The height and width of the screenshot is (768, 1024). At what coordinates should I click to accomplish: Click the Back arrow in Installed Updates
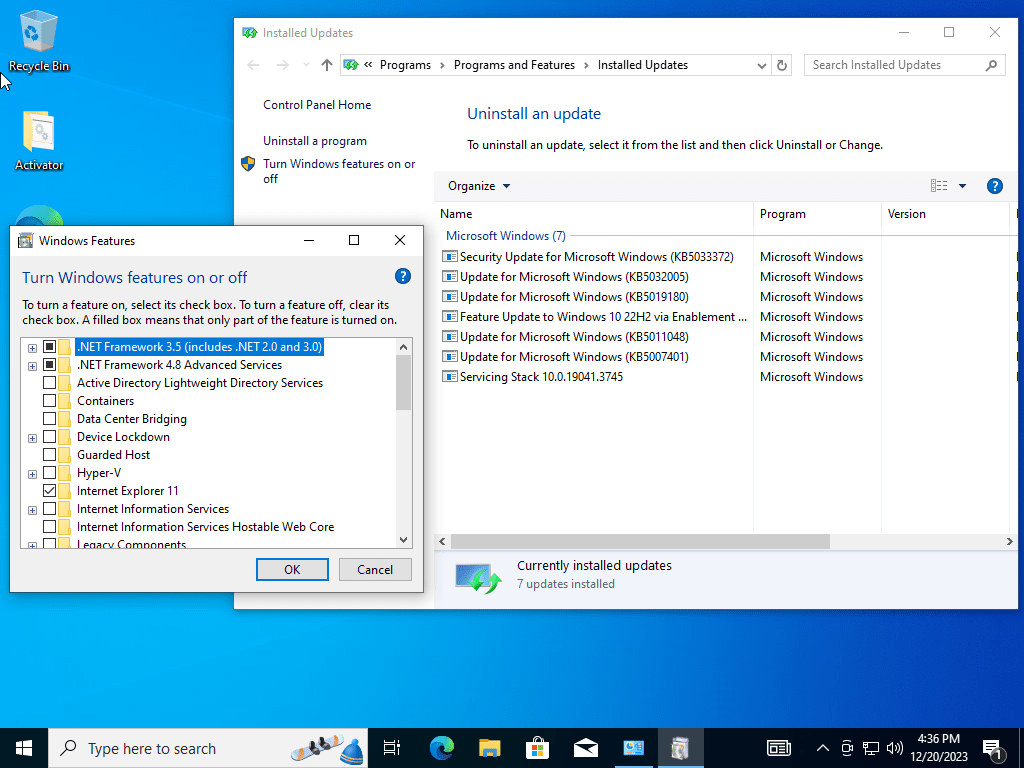coord(253,65)
